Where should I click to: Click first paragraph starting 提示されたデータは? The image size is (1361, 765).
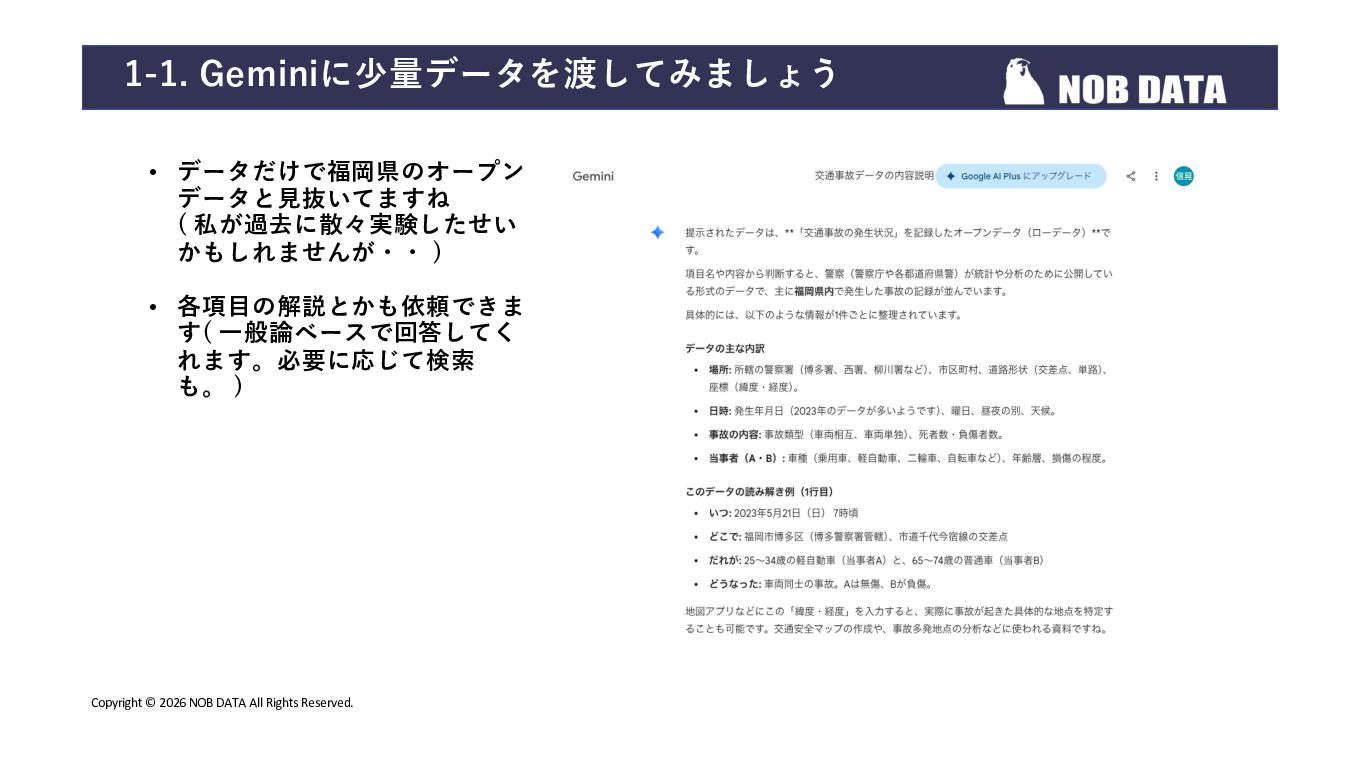tap(898, 241)
